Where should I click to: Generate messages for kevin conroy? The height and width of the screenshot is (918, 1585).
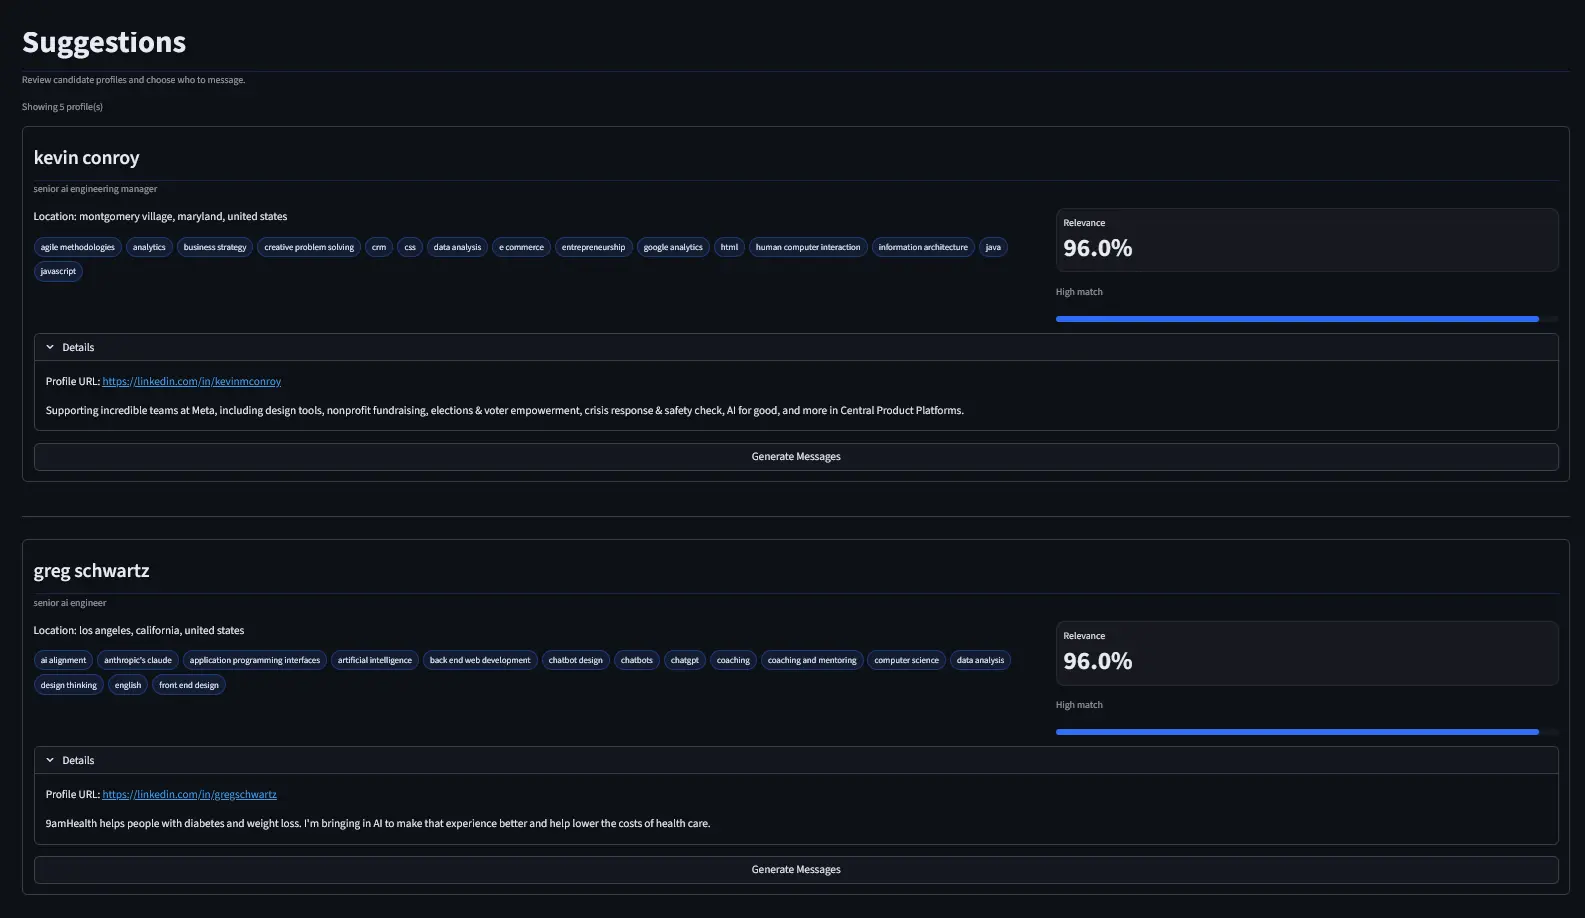click(795, 457)
